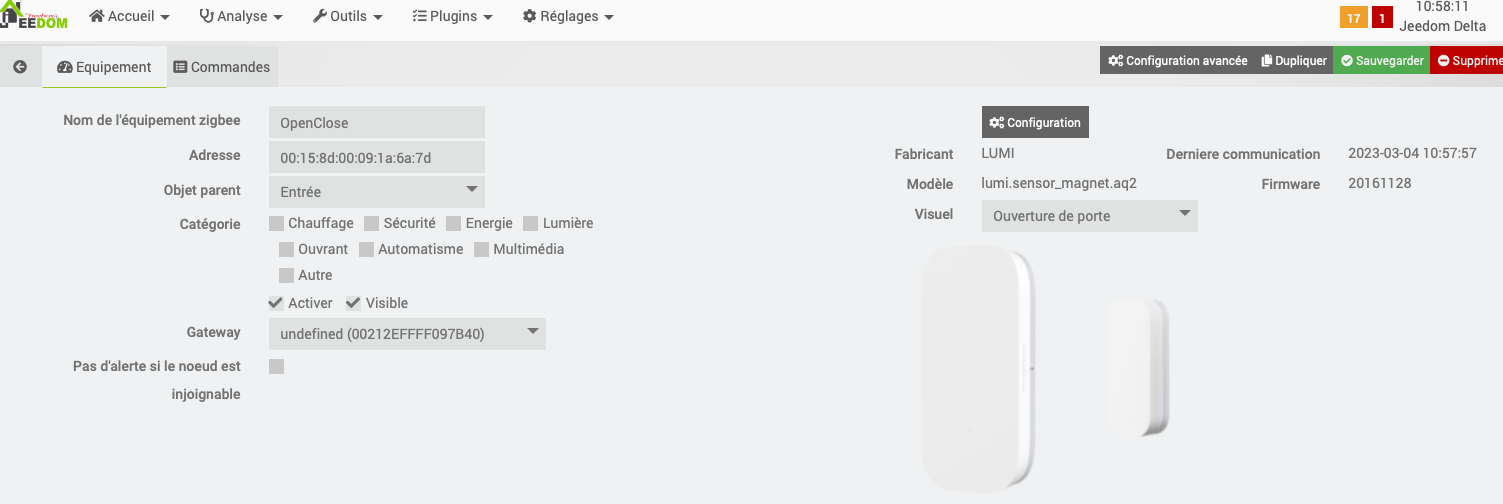Image resolution: width=1503 pixels, height=504 pixels.
Task: Click the red 1 alert badge
Action: click(x=1382, y=18)
